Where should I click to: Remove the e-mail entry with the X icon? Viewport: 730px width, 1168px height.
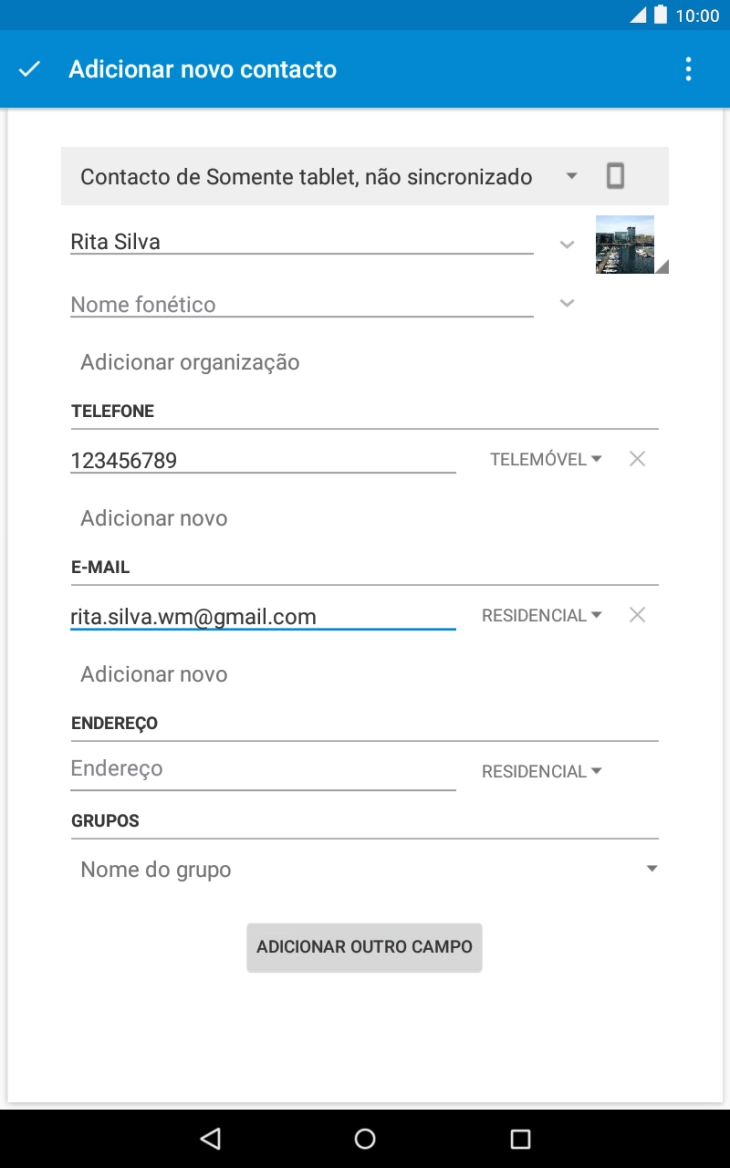637,615
